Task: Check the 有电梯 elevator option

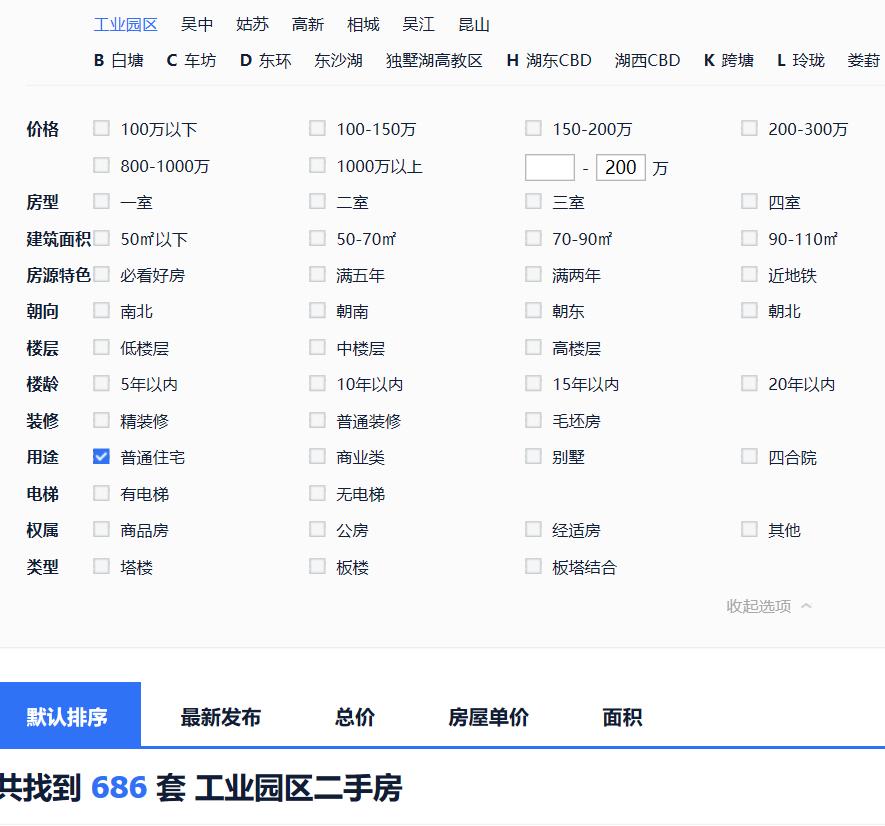Action: (x=101, y=493)
